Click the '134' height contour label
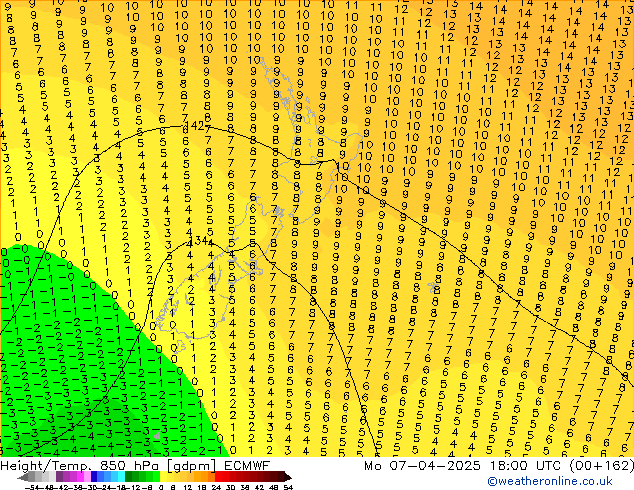 coord(199,241)
